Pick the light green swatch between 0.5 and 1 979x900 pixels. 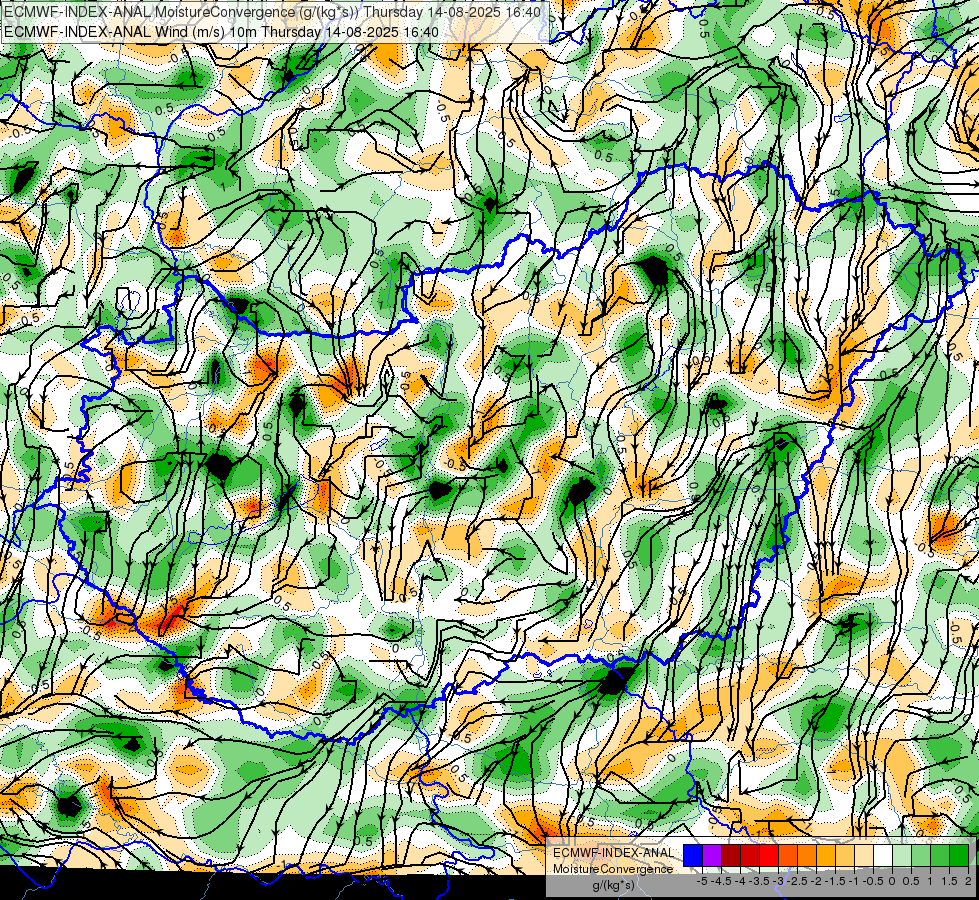coord(921,856)
